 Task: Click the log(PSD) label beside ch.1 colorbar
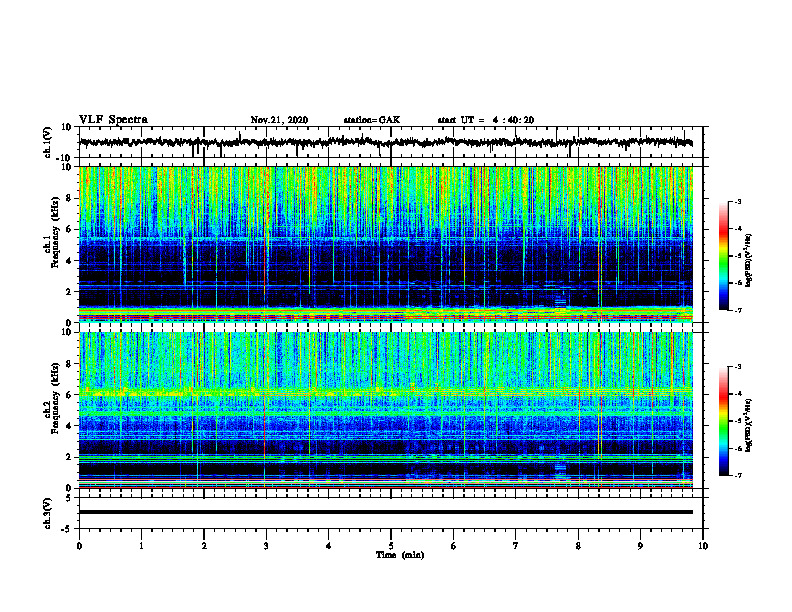pyautogui.click(x=749, y=260)
